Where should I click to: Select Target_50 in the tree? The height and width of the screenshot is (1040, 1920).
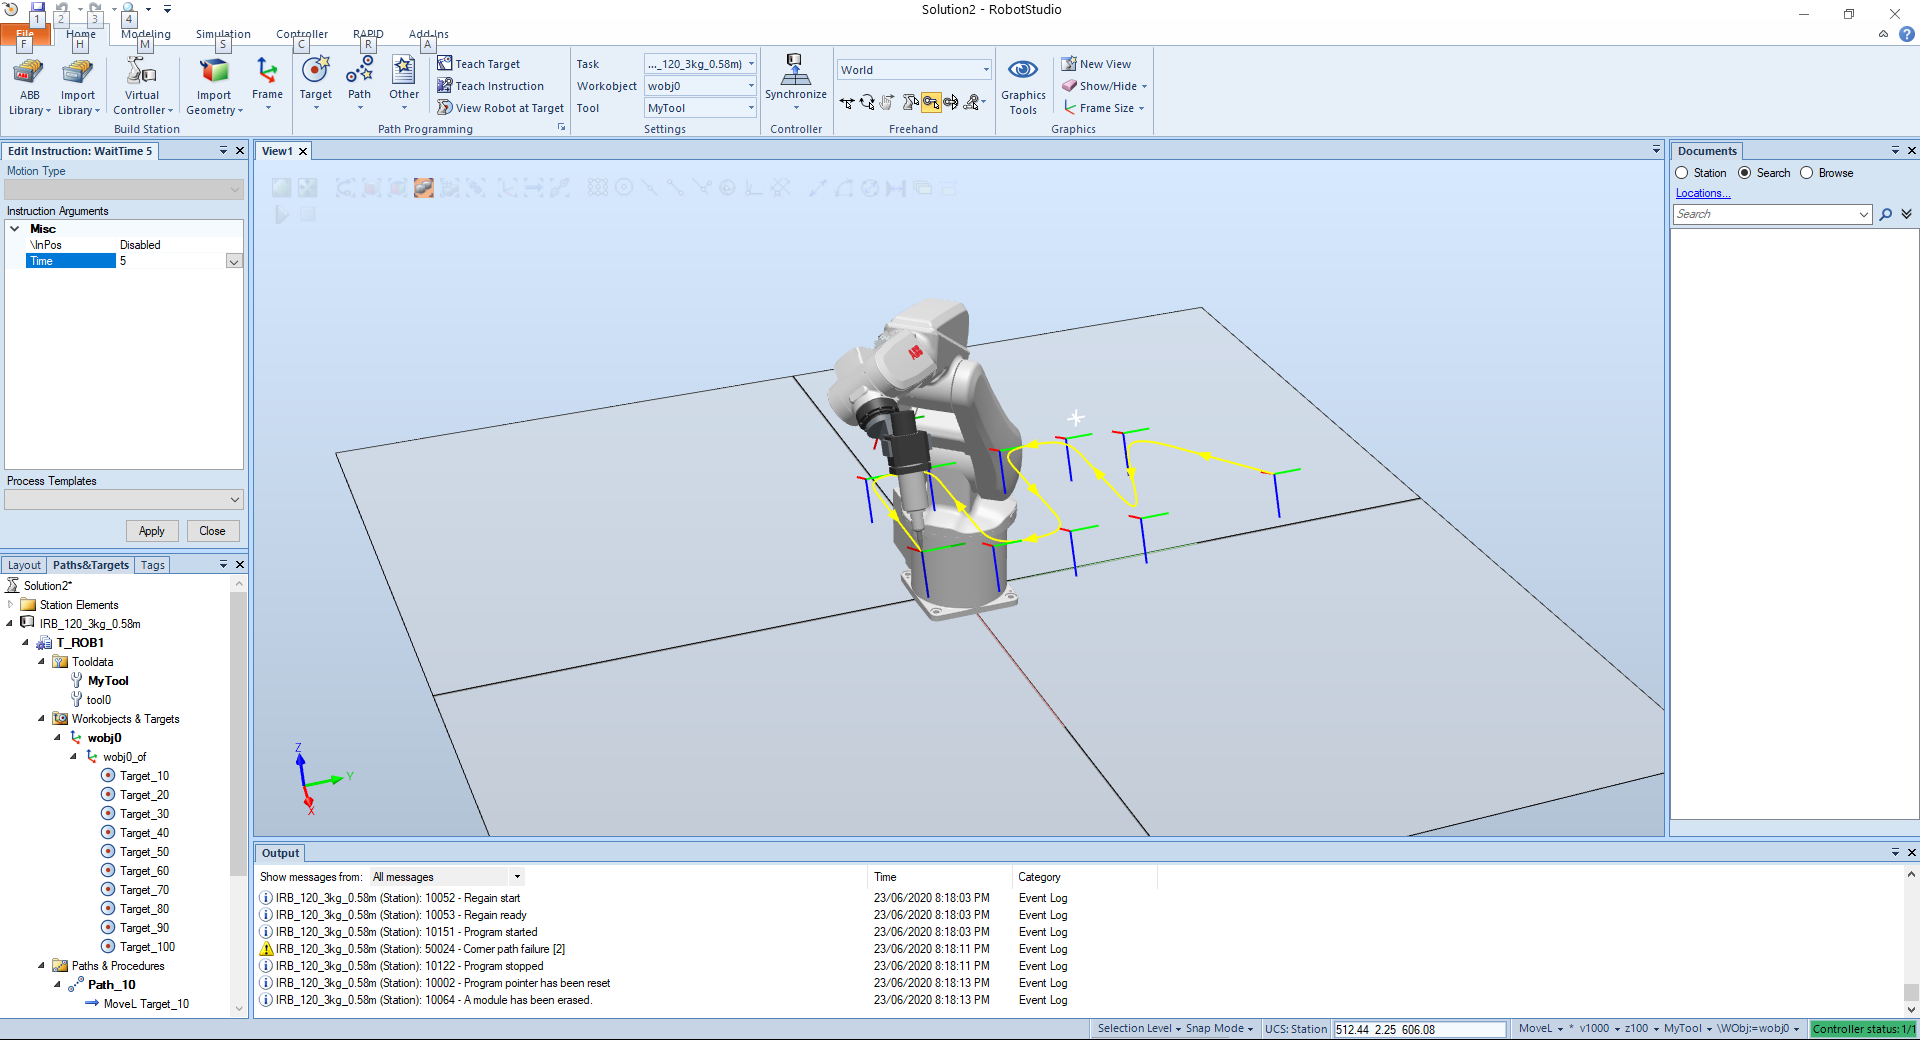pyautogui.click(x=144, y=852)
